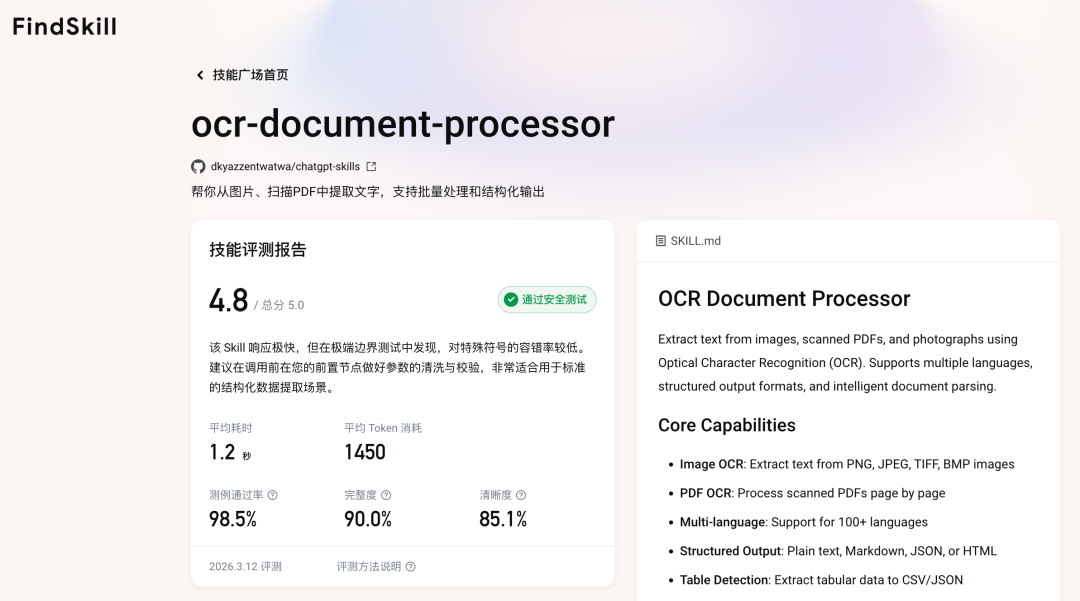Click the green checkmark icon in the safety badge
The image size is (1080, 601).
tap(511, 299)
